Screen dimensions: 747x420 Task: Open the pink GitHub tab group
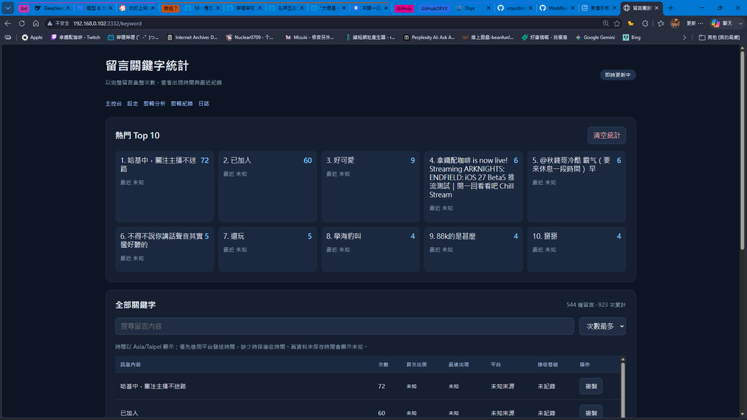click(x=404, y=9)
